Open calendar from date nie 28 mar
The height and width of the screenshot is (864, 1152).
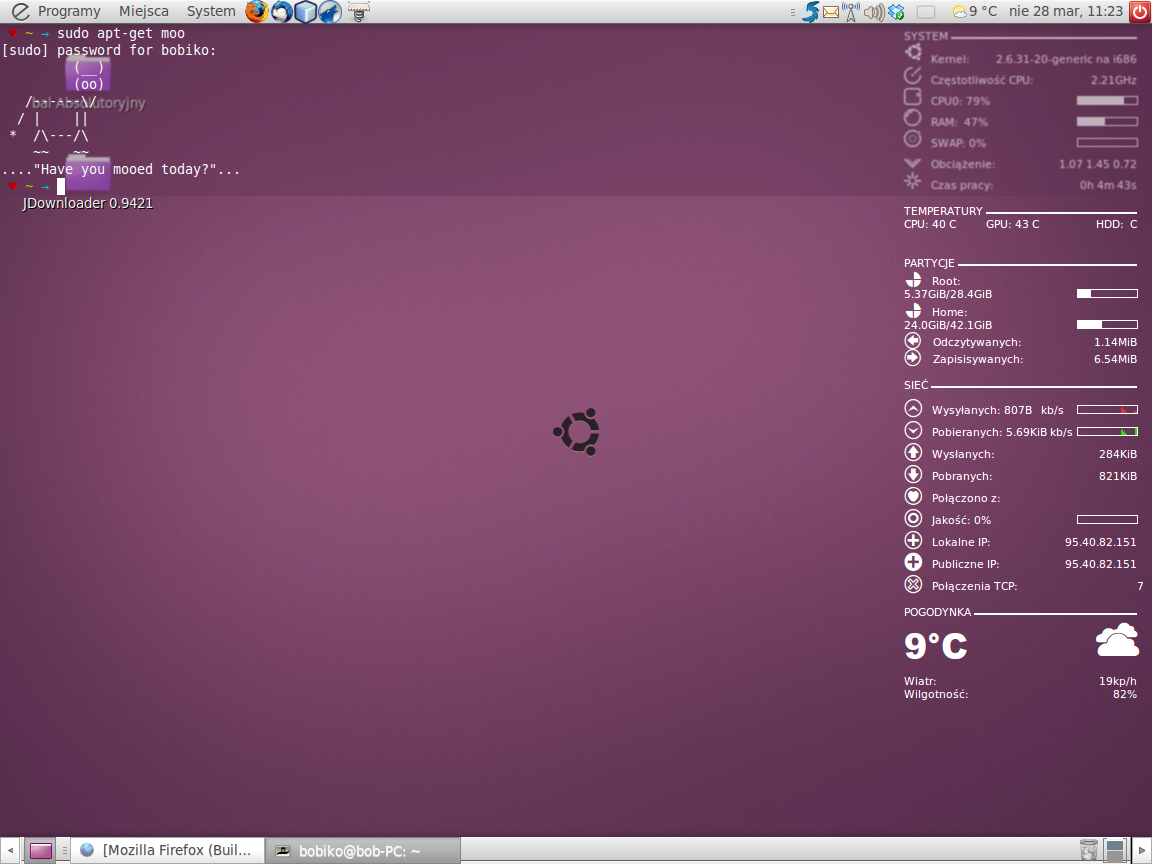1066,12
